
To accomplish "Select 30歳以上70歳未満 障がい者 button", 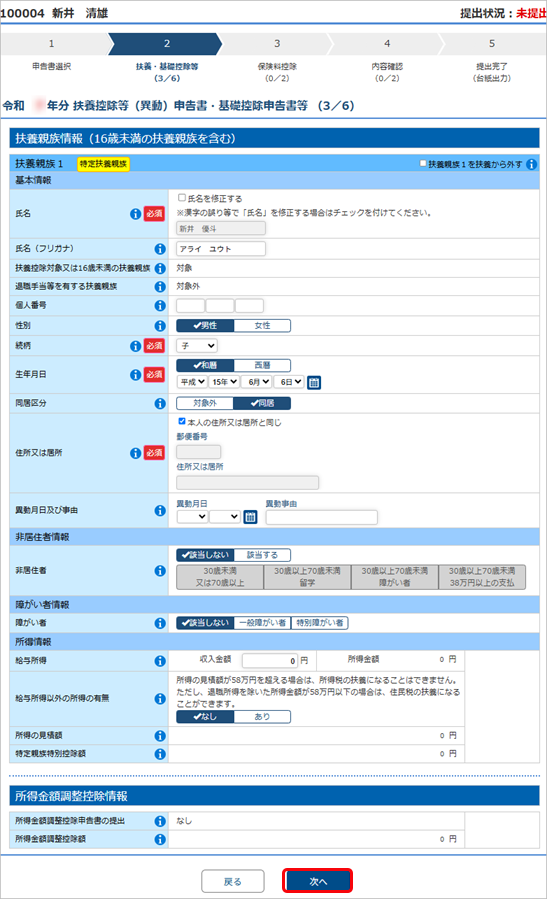I will pos(394,577).
